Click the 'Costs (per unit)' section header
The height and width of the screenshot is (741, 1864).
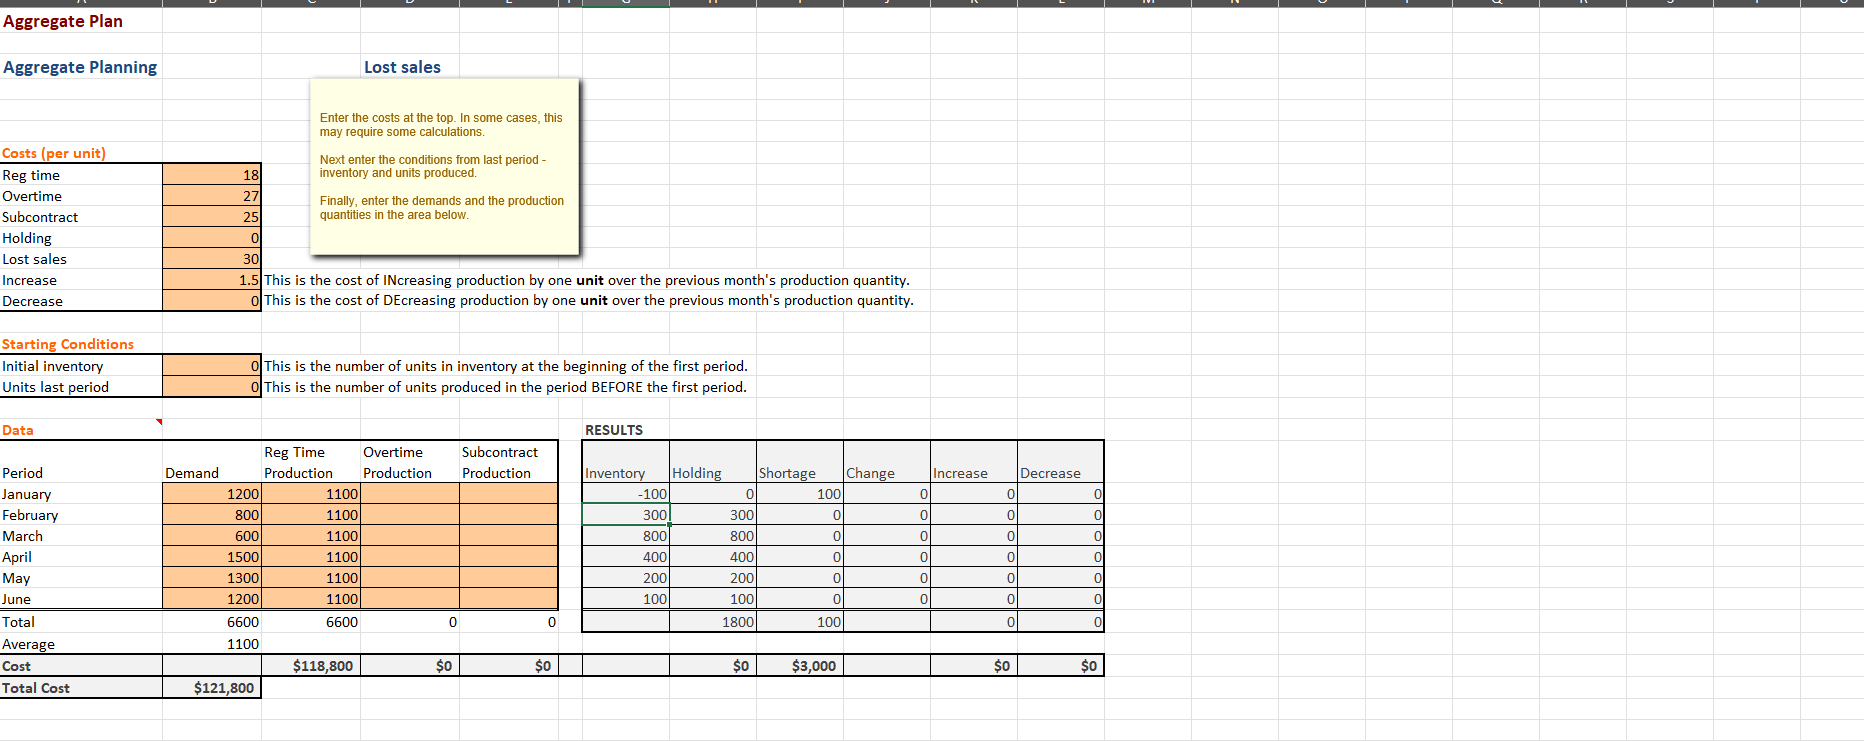[x=54, y=153]
